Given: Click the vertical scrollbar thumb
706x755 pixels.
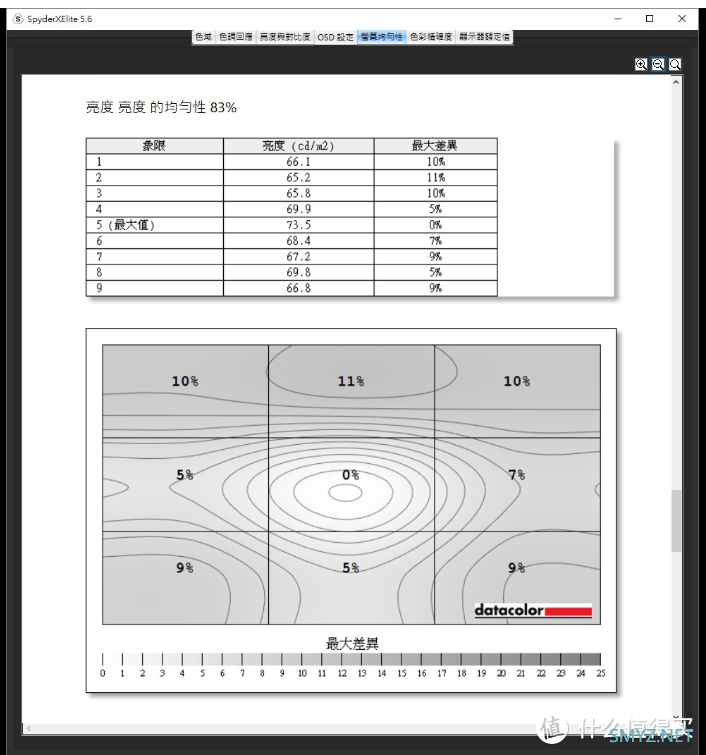Looking at the screenshot, I should (x=676, y=521).
